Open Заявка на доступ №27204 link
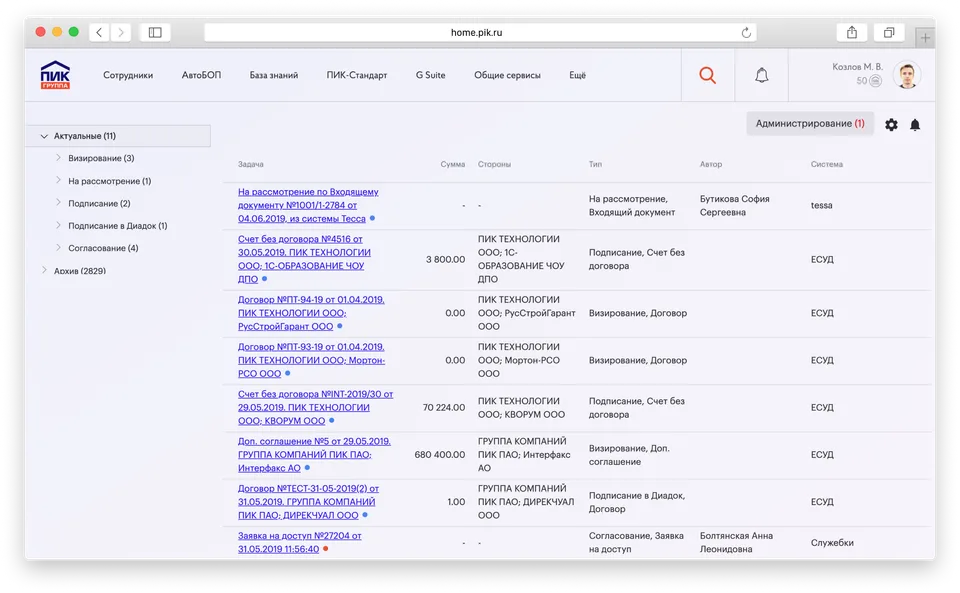This screenshot has height=593, width=960. click(x=299, y=536)
